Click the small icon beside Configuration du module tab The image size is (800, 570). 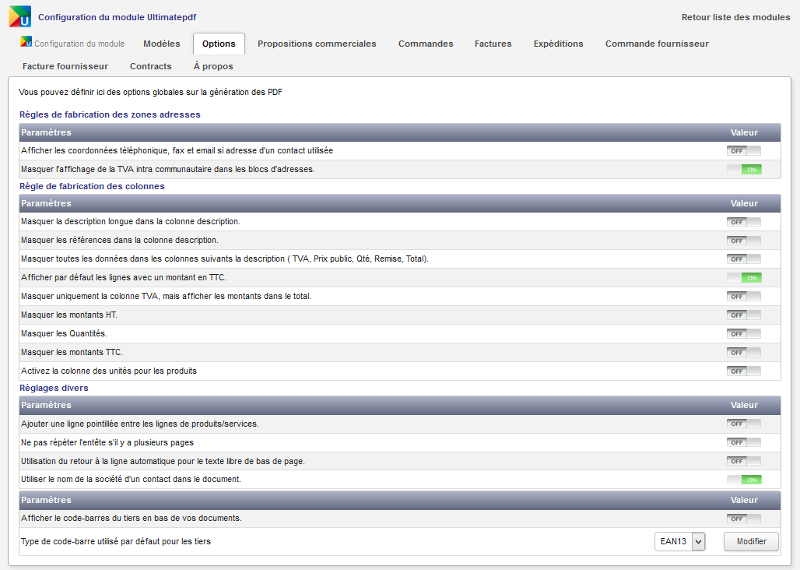[x=26, y=44]
